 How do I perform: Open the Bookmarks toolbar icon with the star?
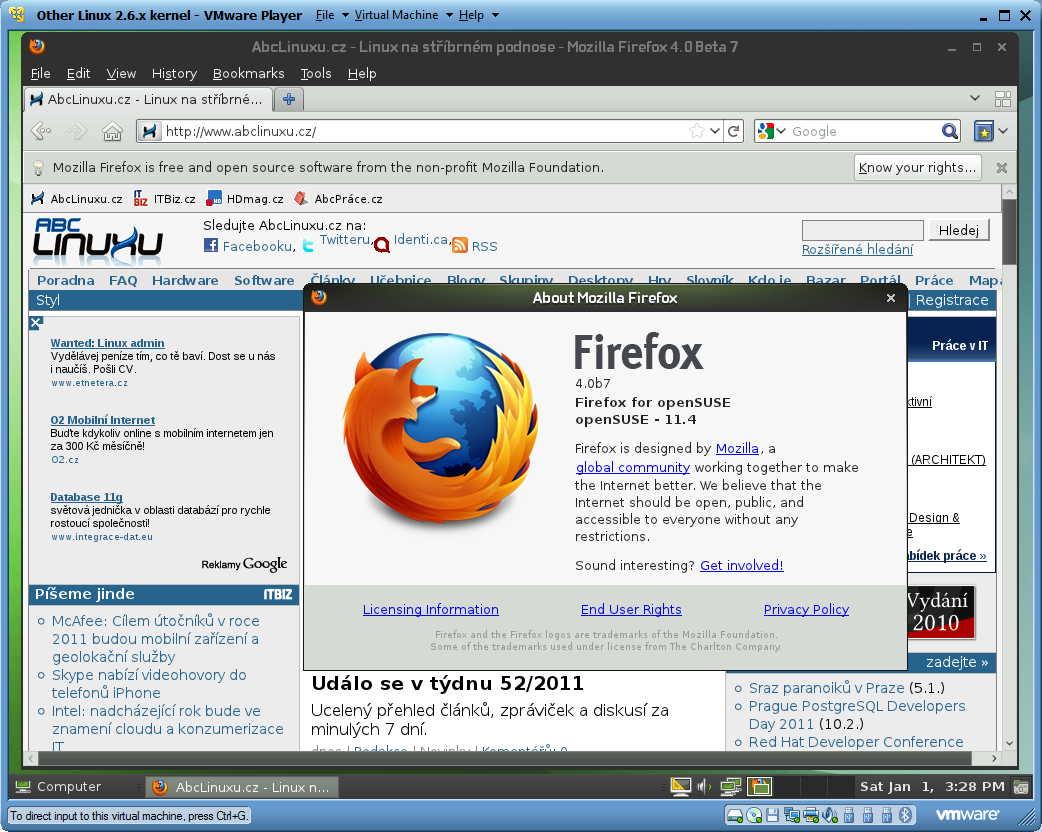click(x=984, y=131)
